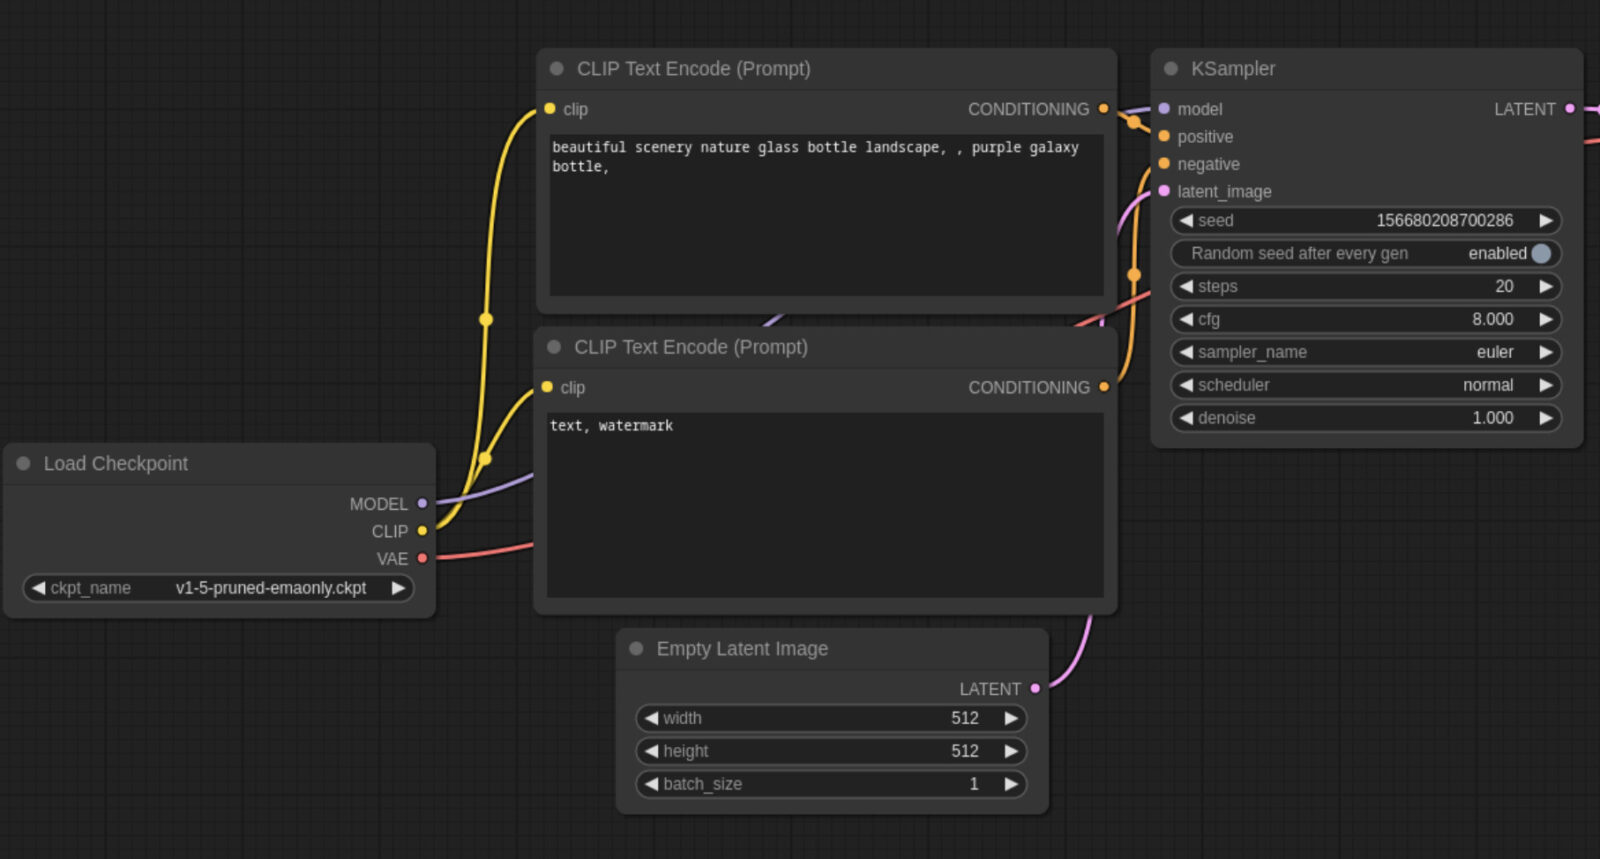Click the seed number field

tap(1365, 221)
